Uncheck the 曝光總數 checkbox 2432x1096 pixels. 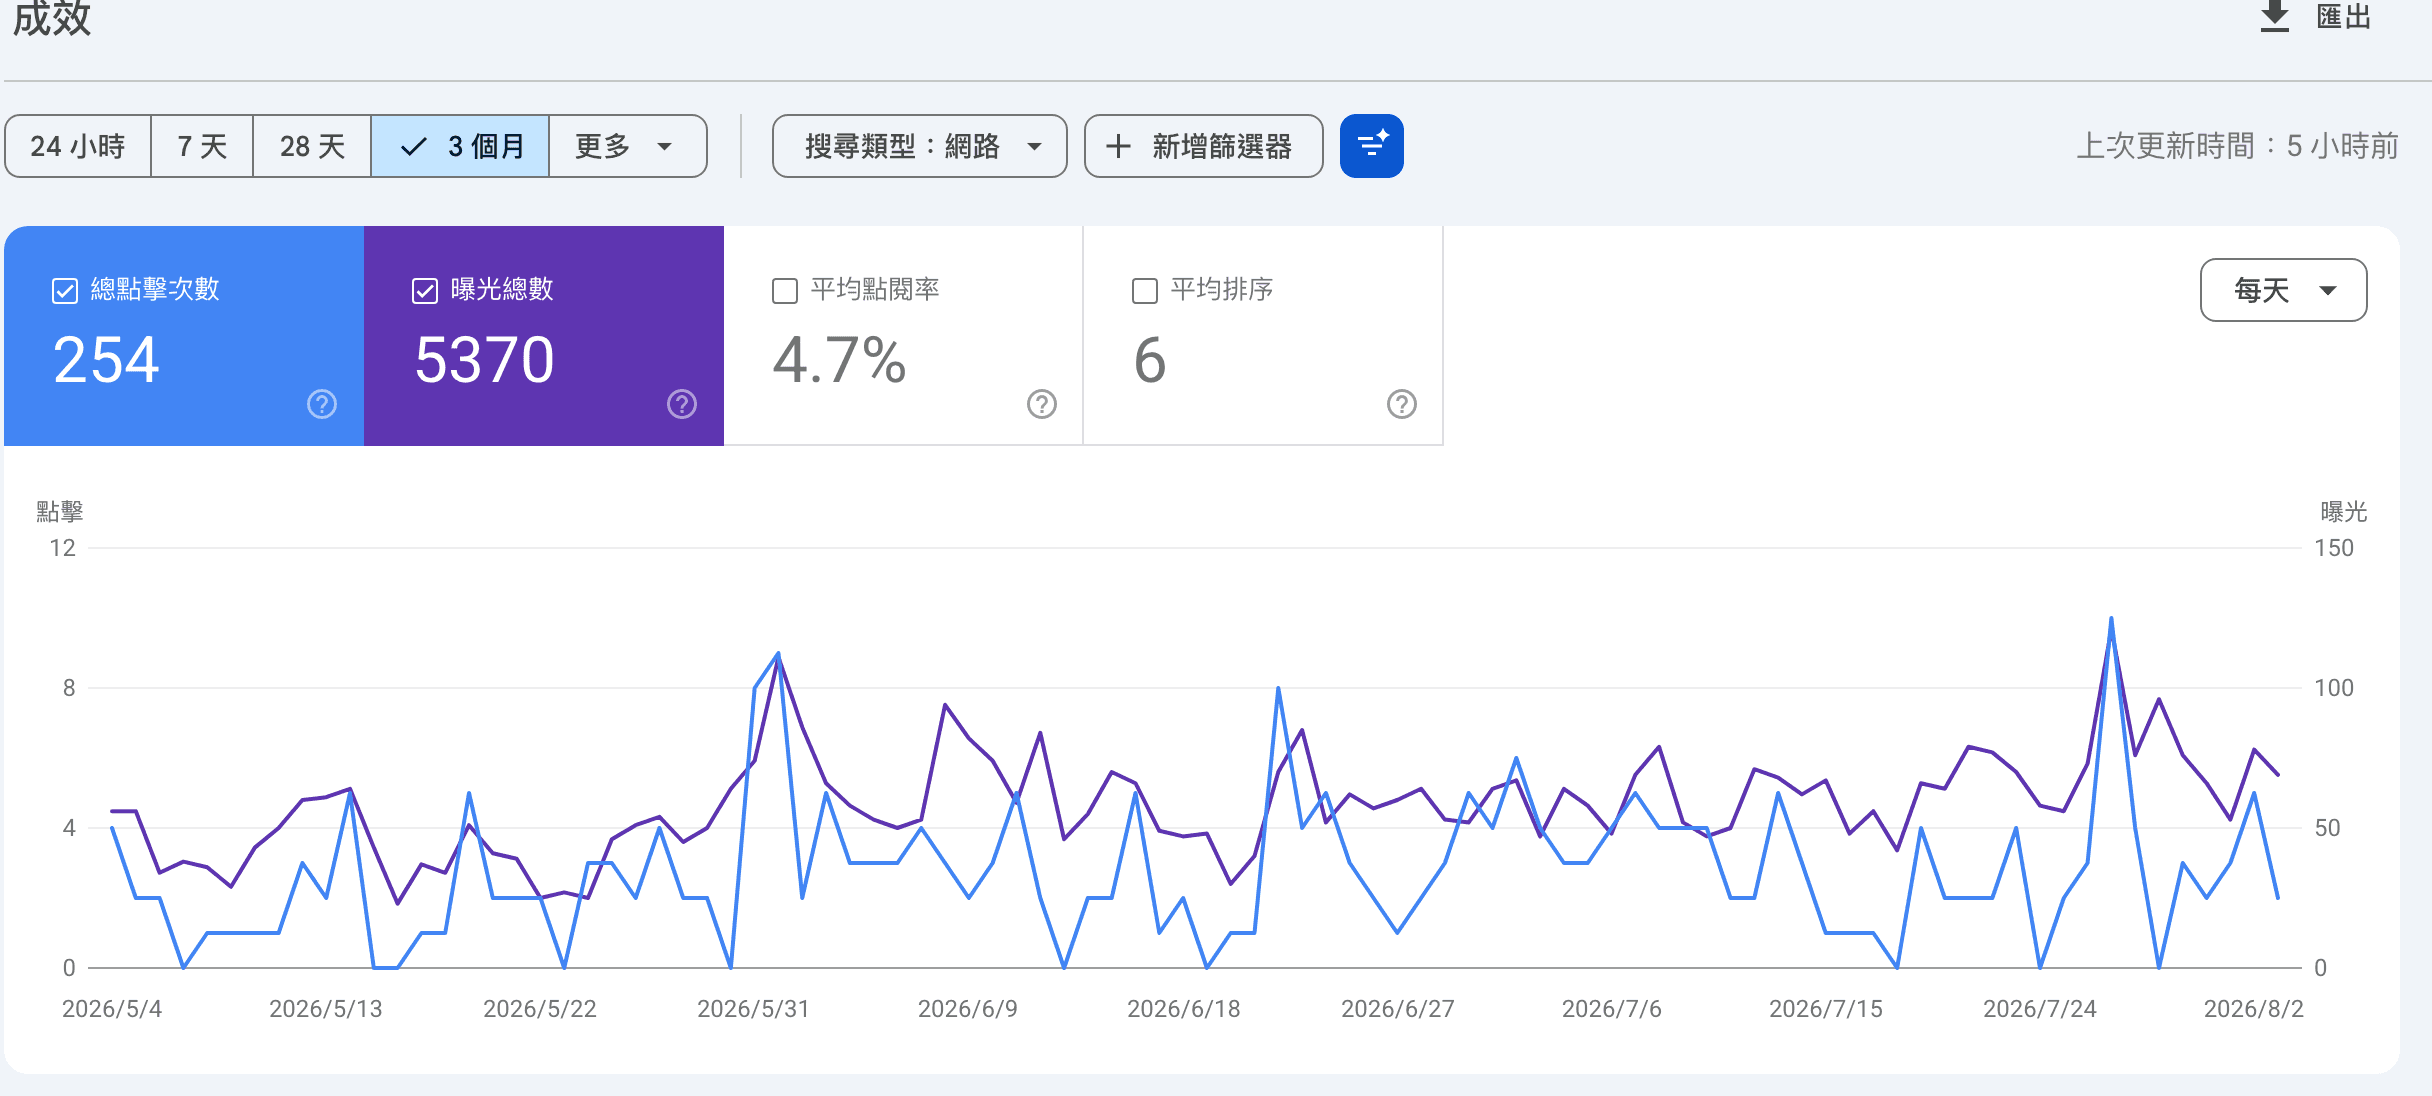(425, 291)
